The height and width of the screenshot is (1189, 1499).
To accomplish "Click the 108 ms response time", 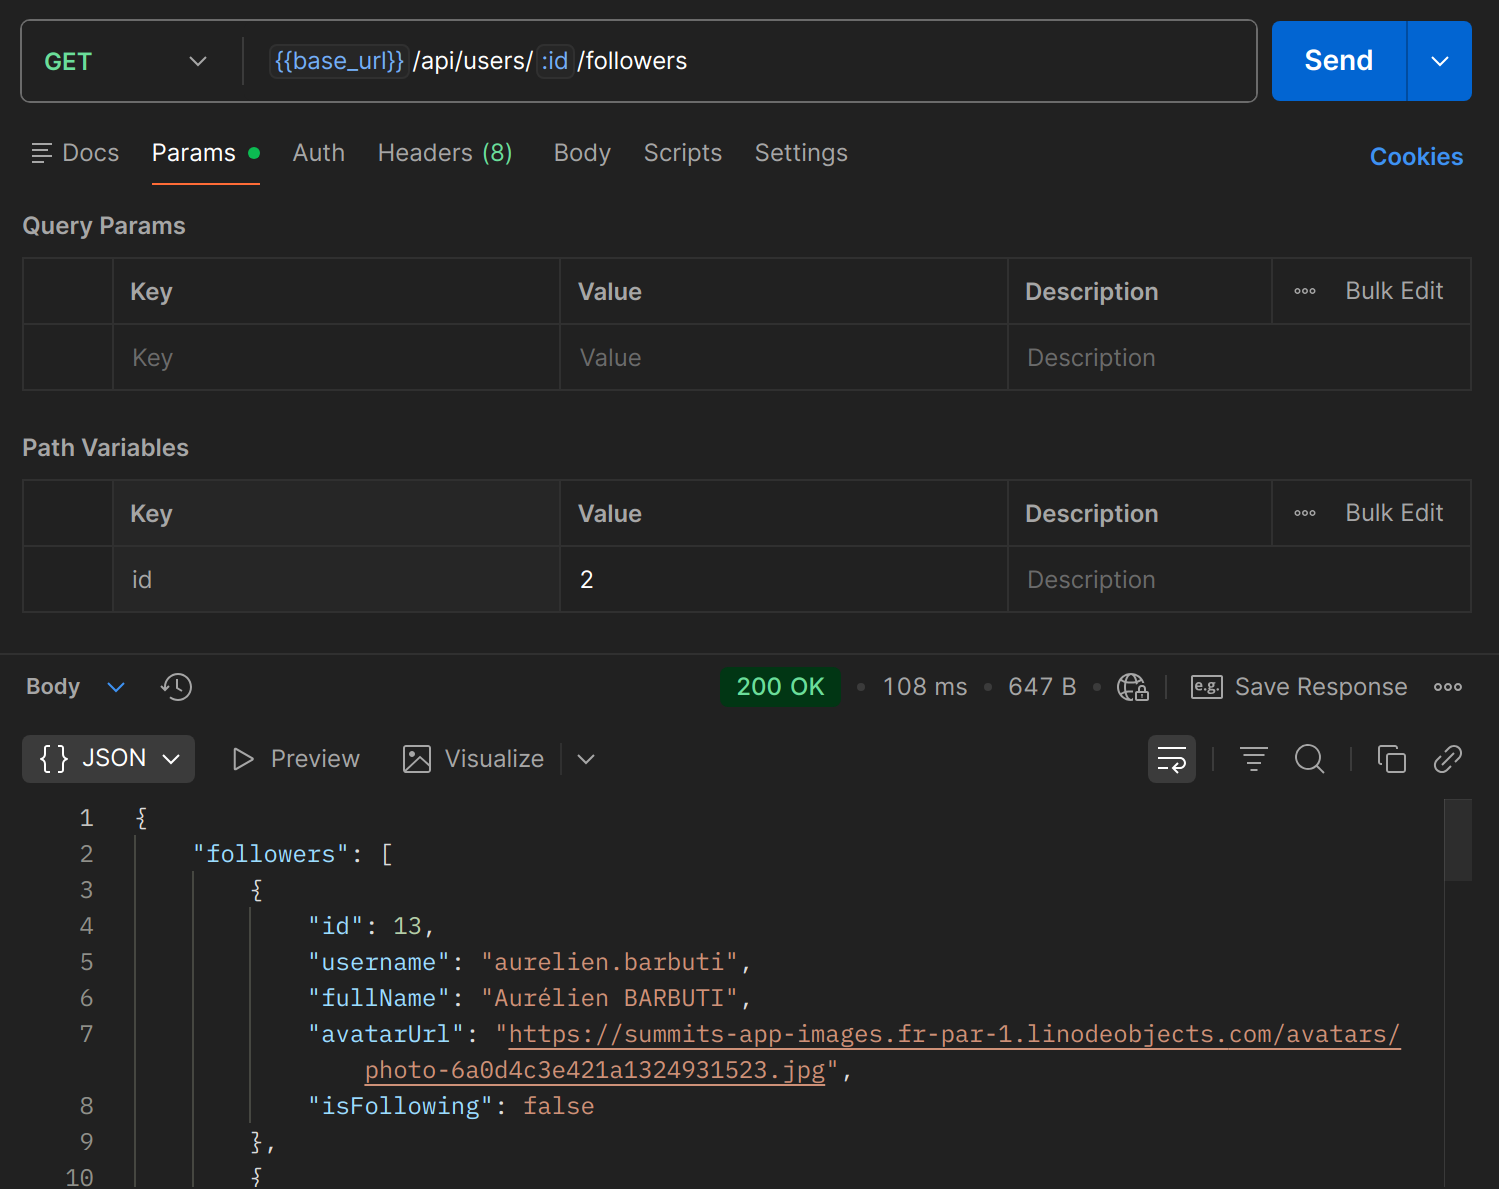I will [925, 687].
